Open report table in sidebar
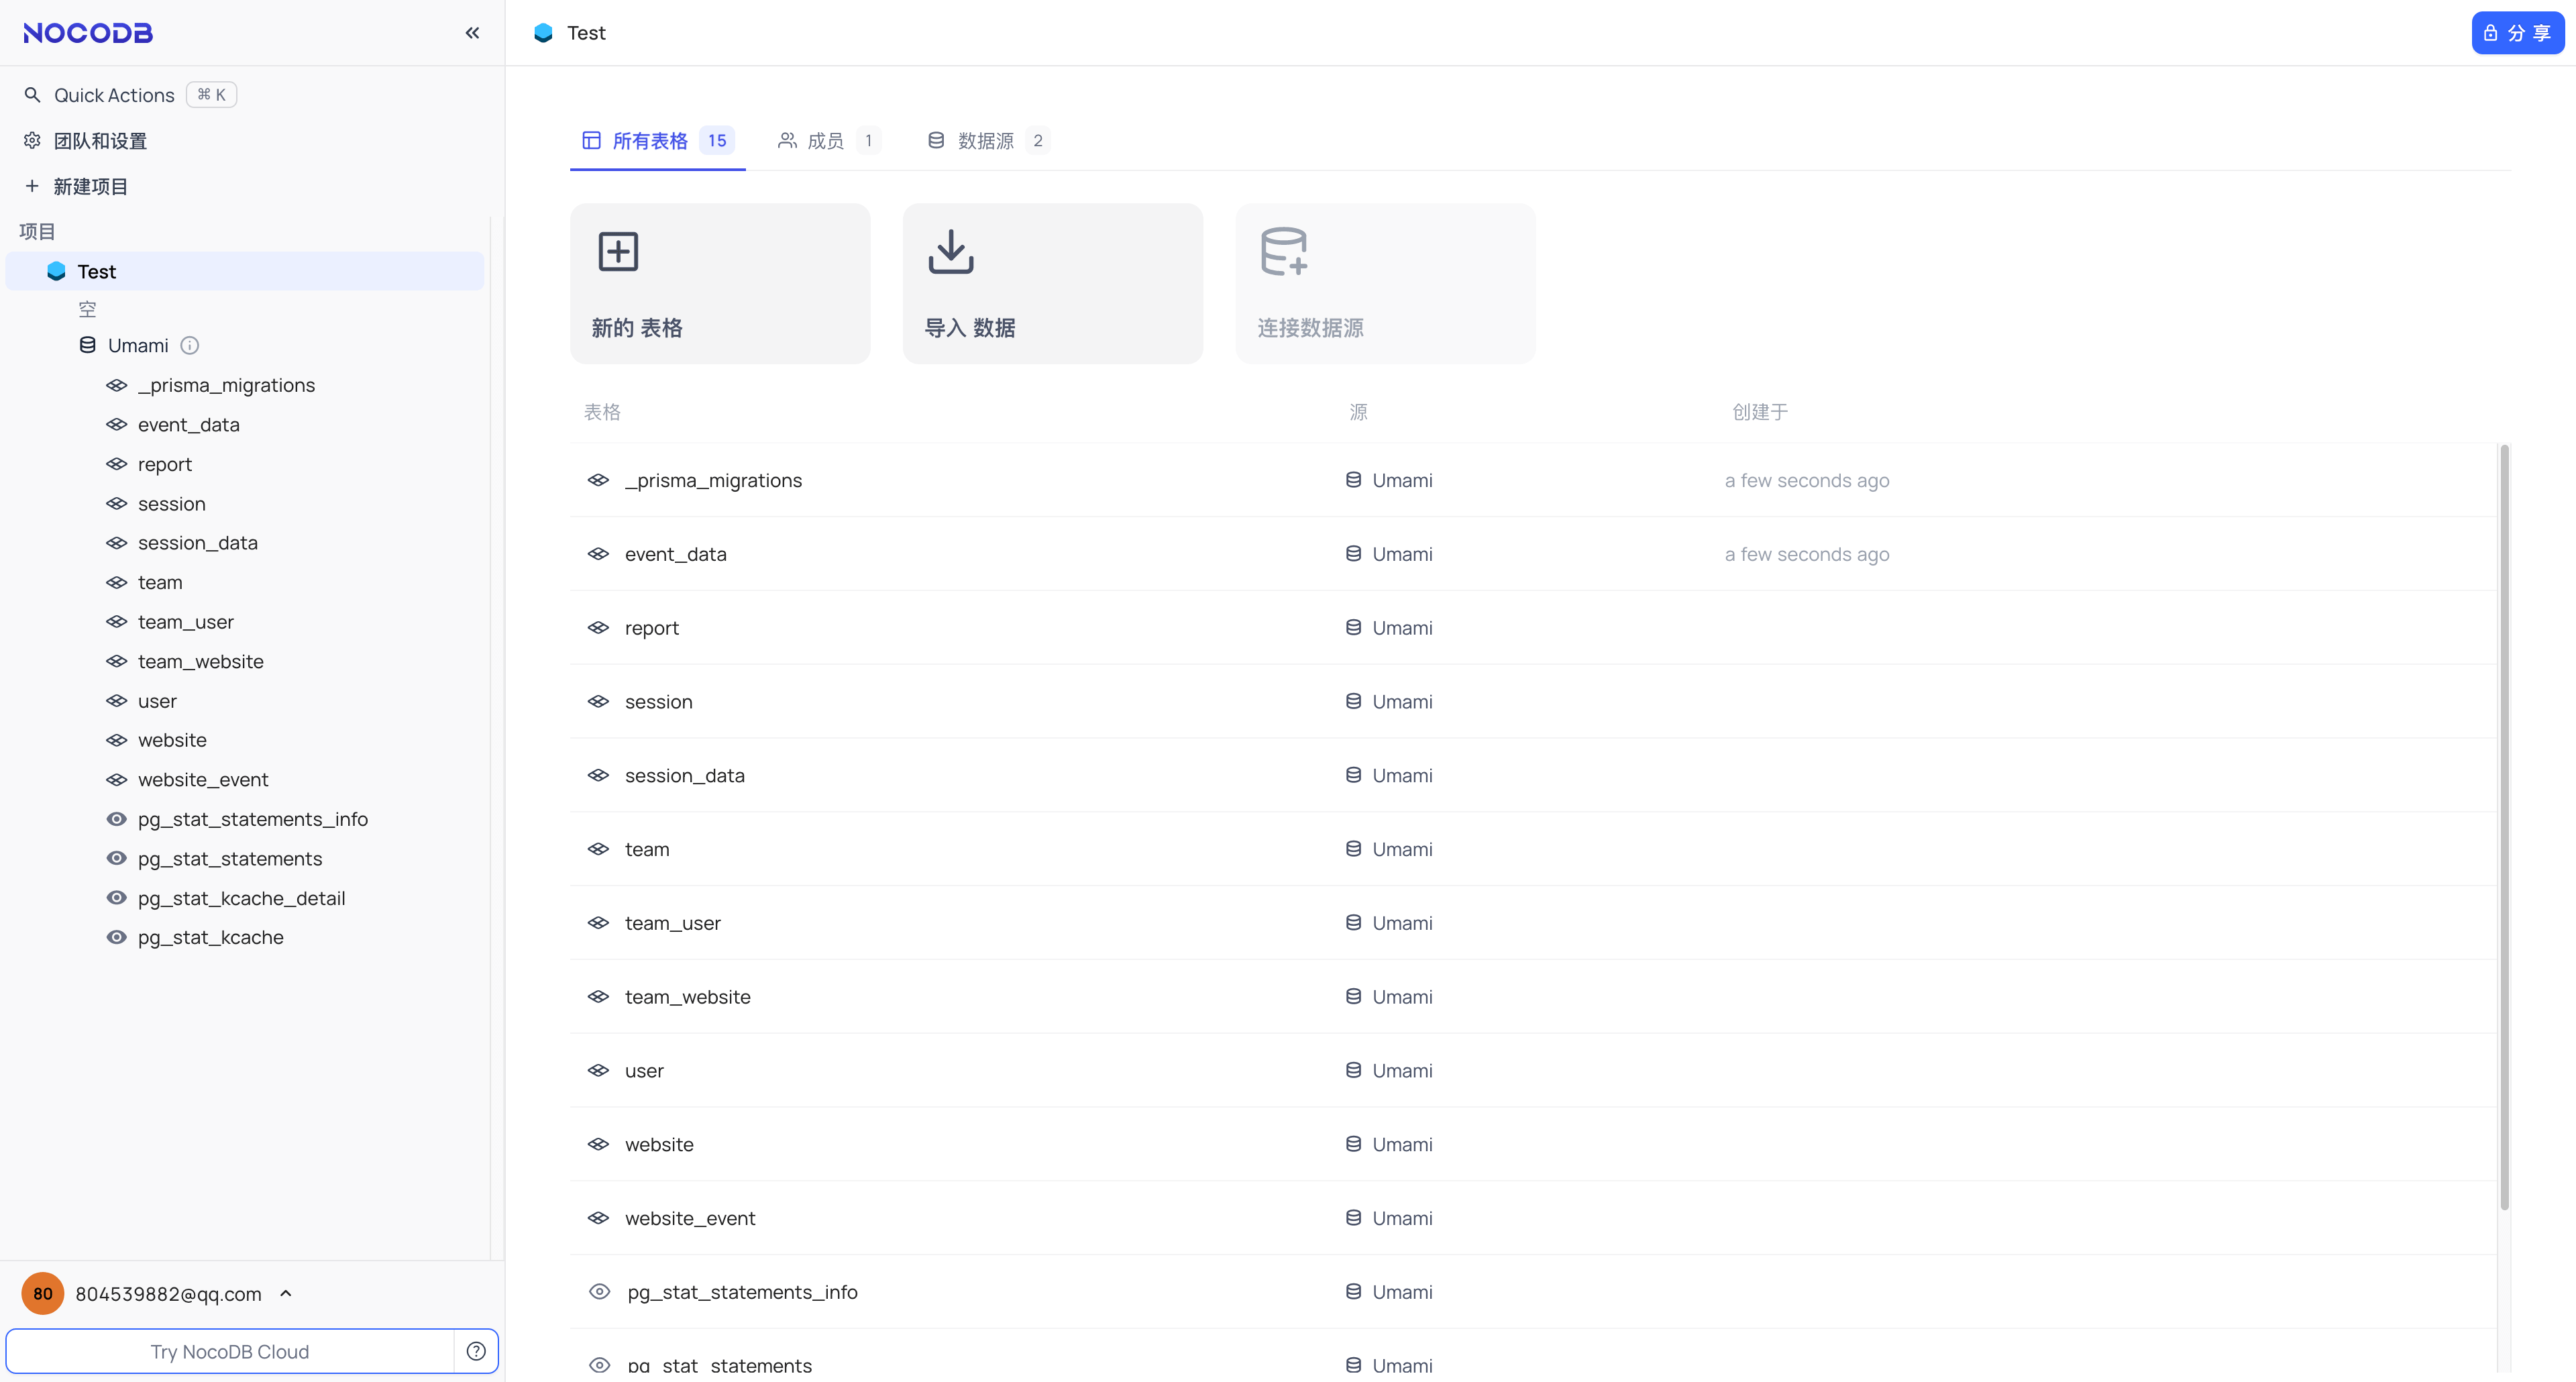The width and height of the screenshot is (2576, 1382). point(164,464)
